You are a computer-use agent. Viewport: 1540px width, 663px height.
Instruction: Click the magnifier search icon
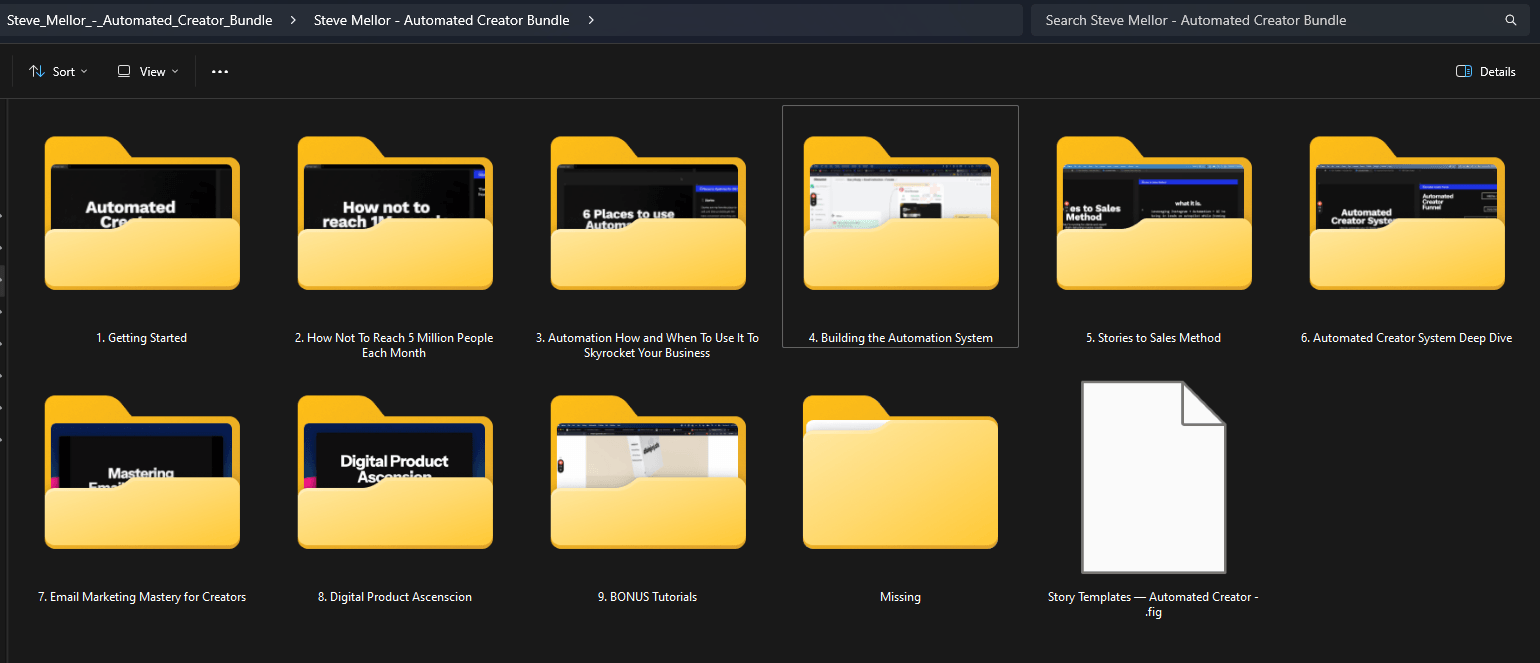coord(1511,20)
